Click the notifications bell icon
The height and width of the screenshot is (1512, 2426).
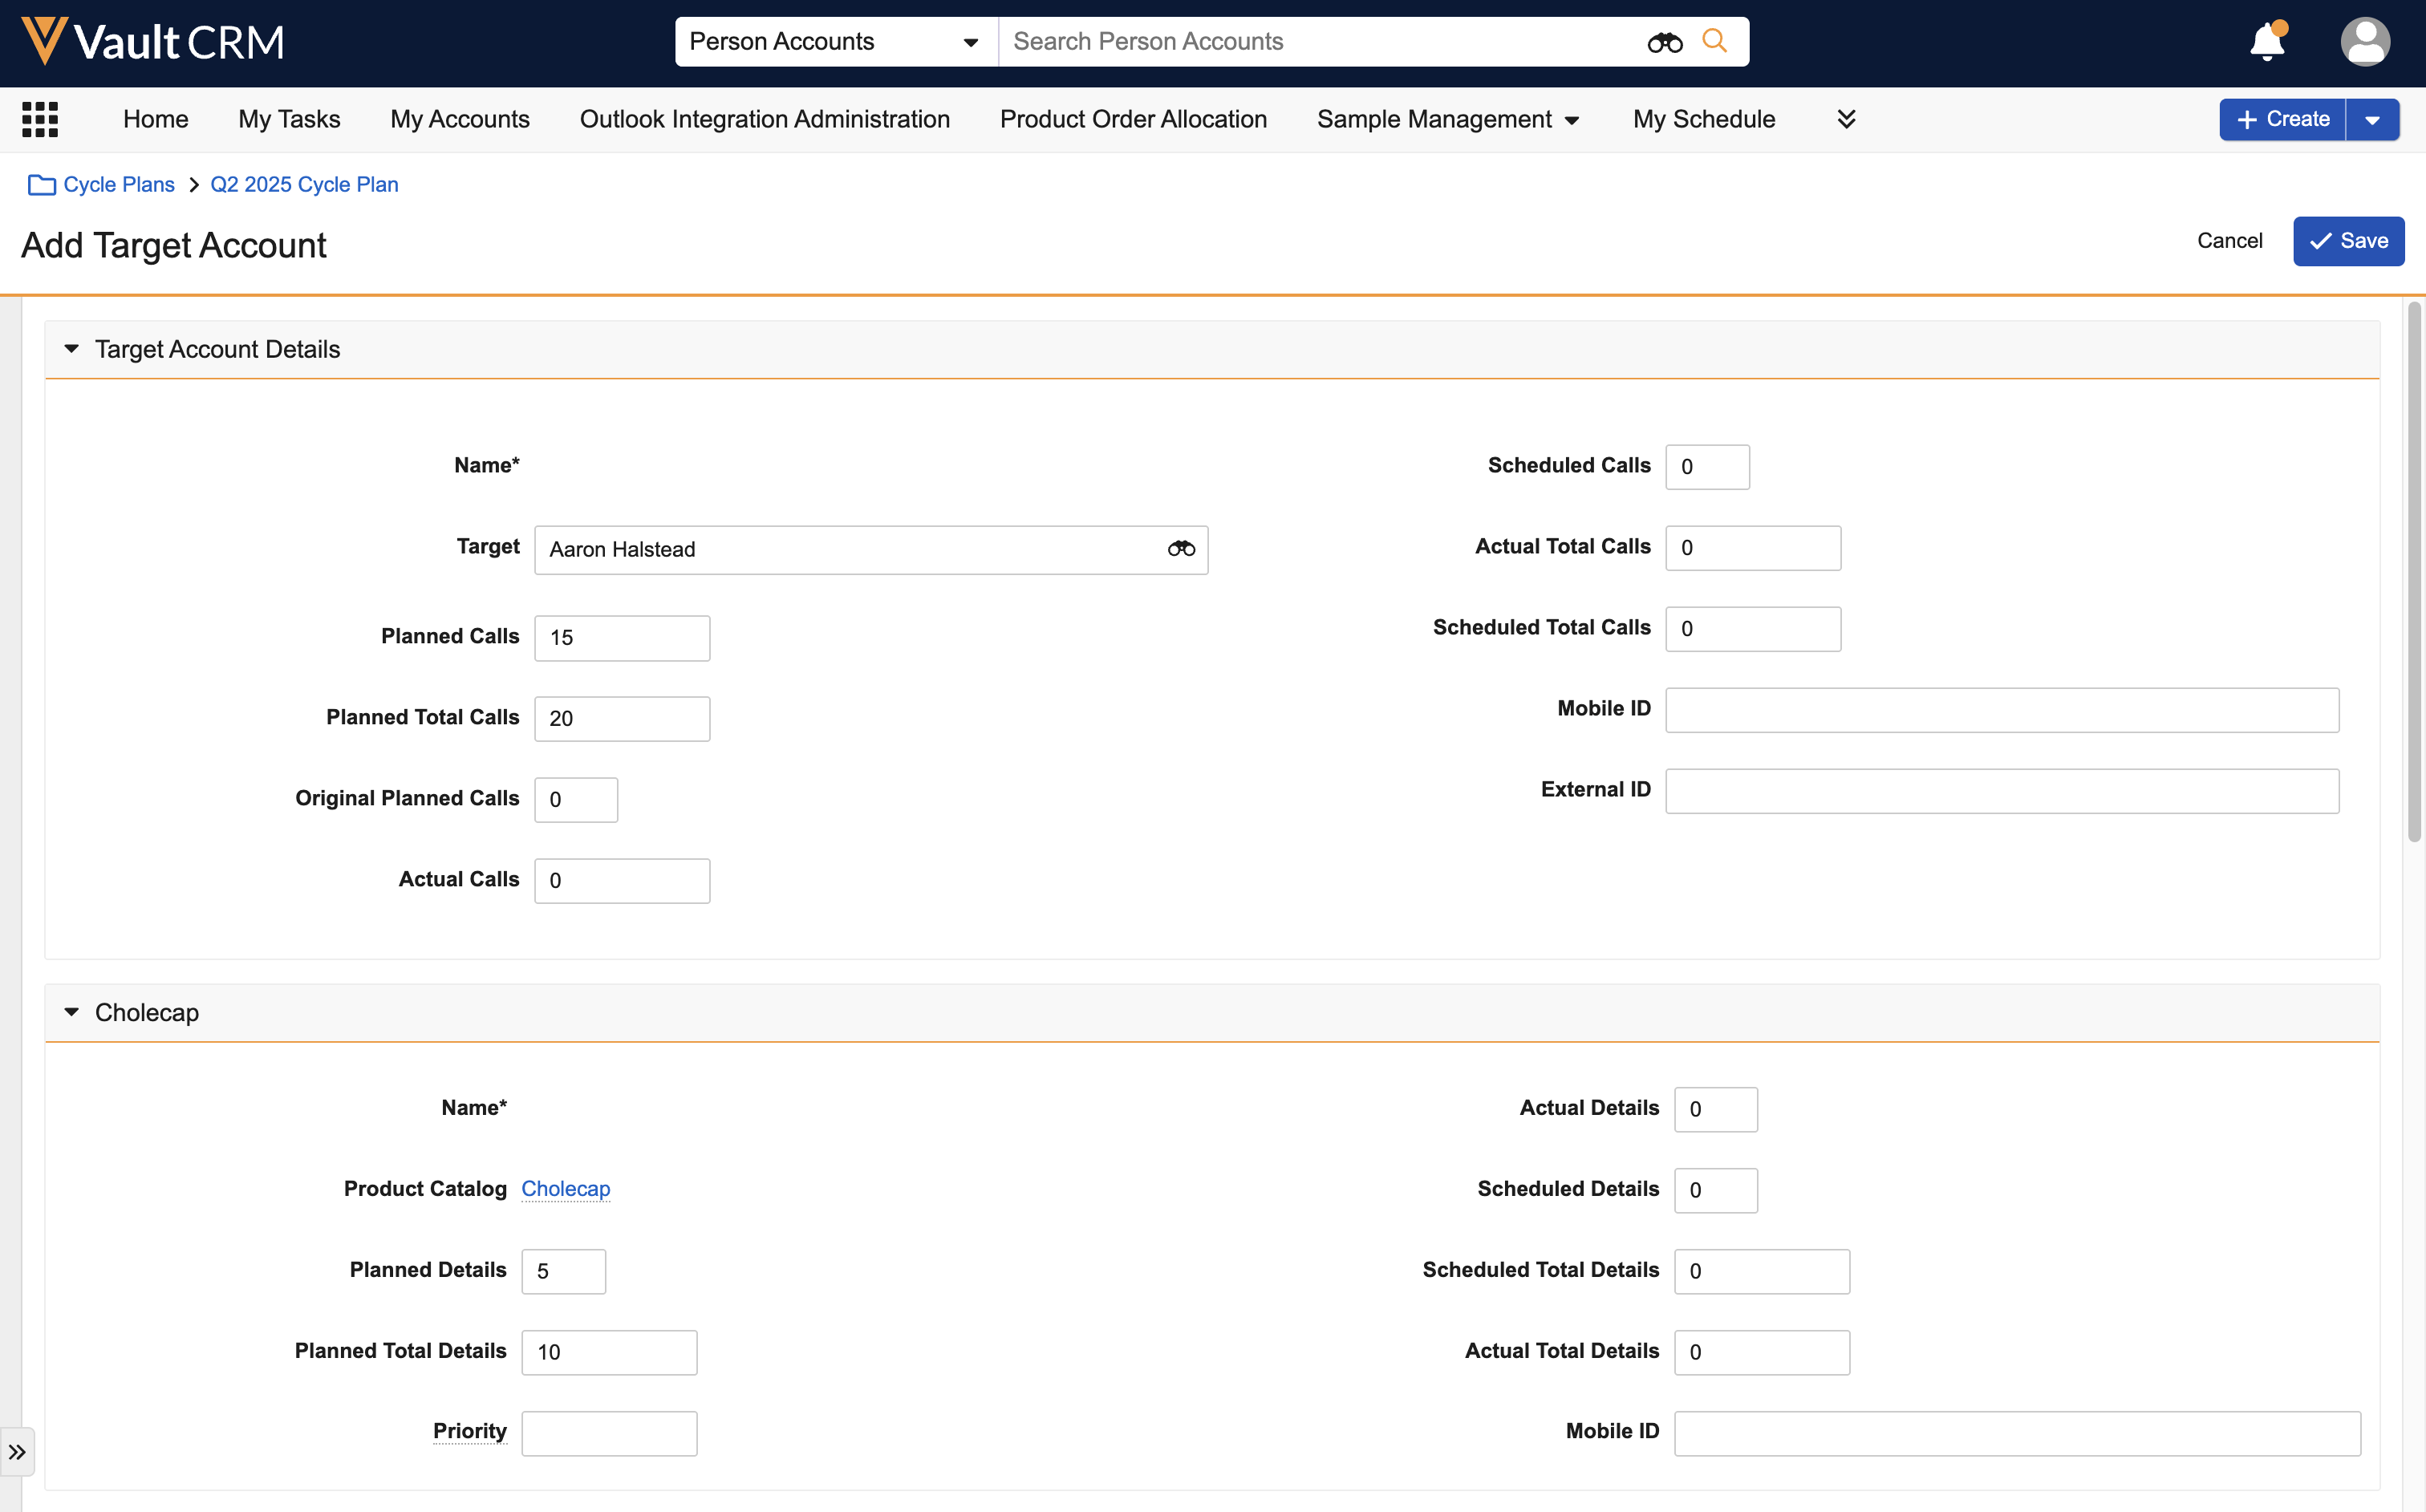click(x=2267, y=42)
